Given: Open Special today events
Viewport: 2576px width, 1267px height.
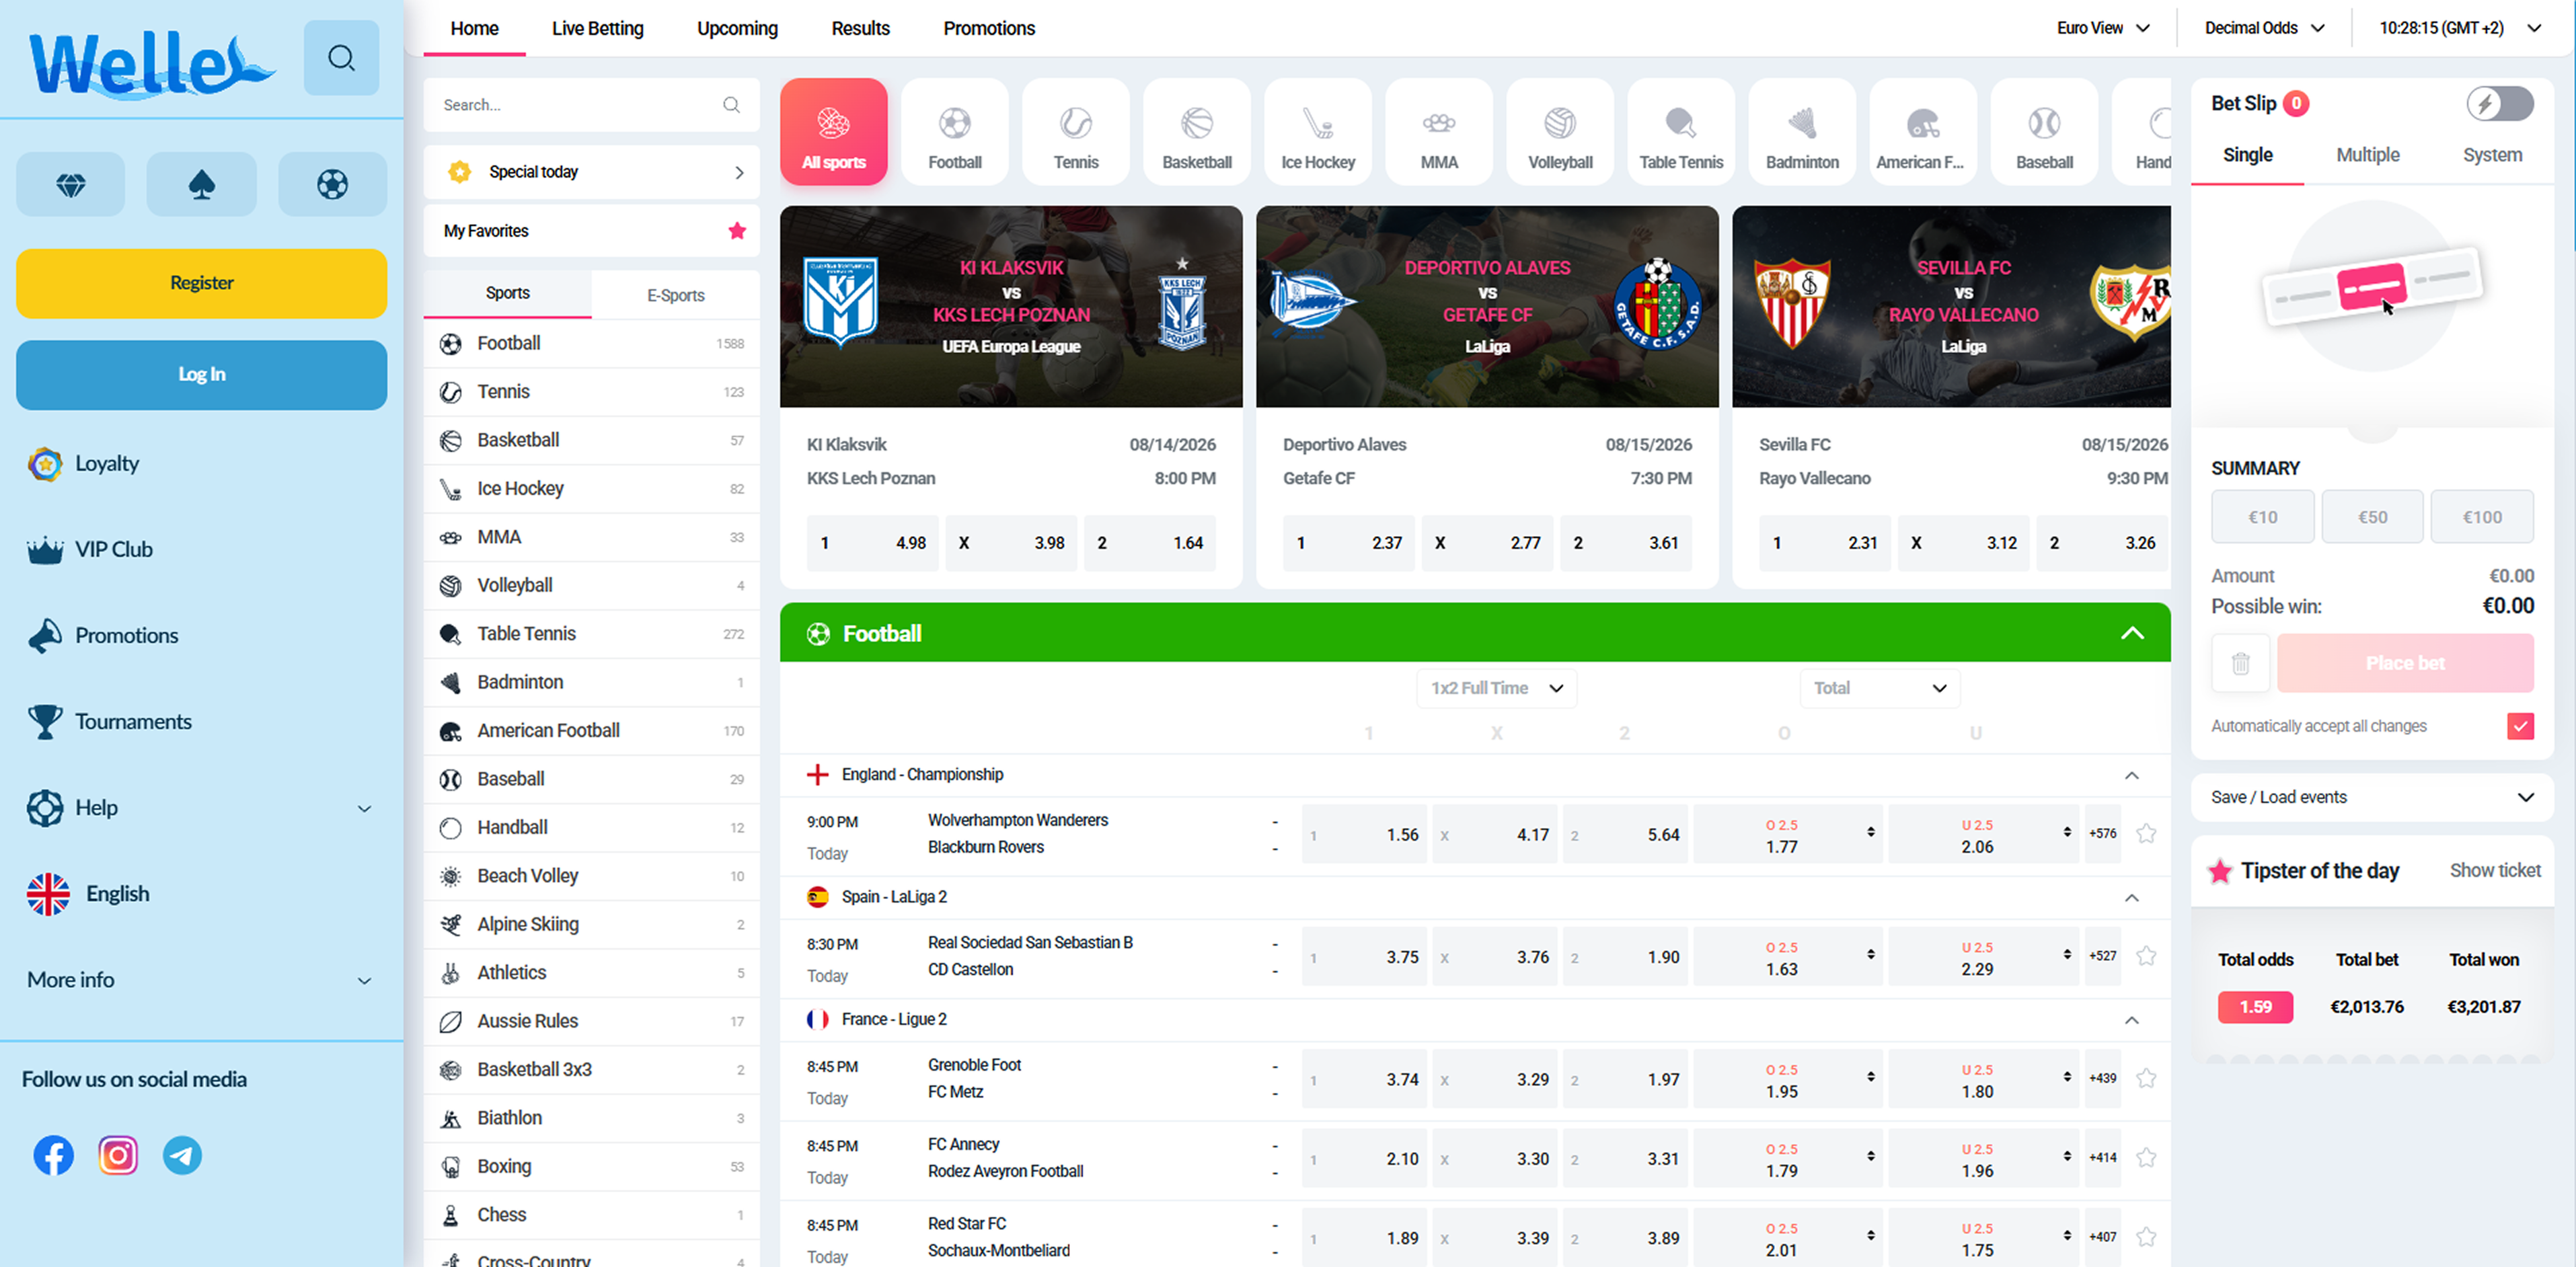Looking at the screenshot, I should [591, 172].
